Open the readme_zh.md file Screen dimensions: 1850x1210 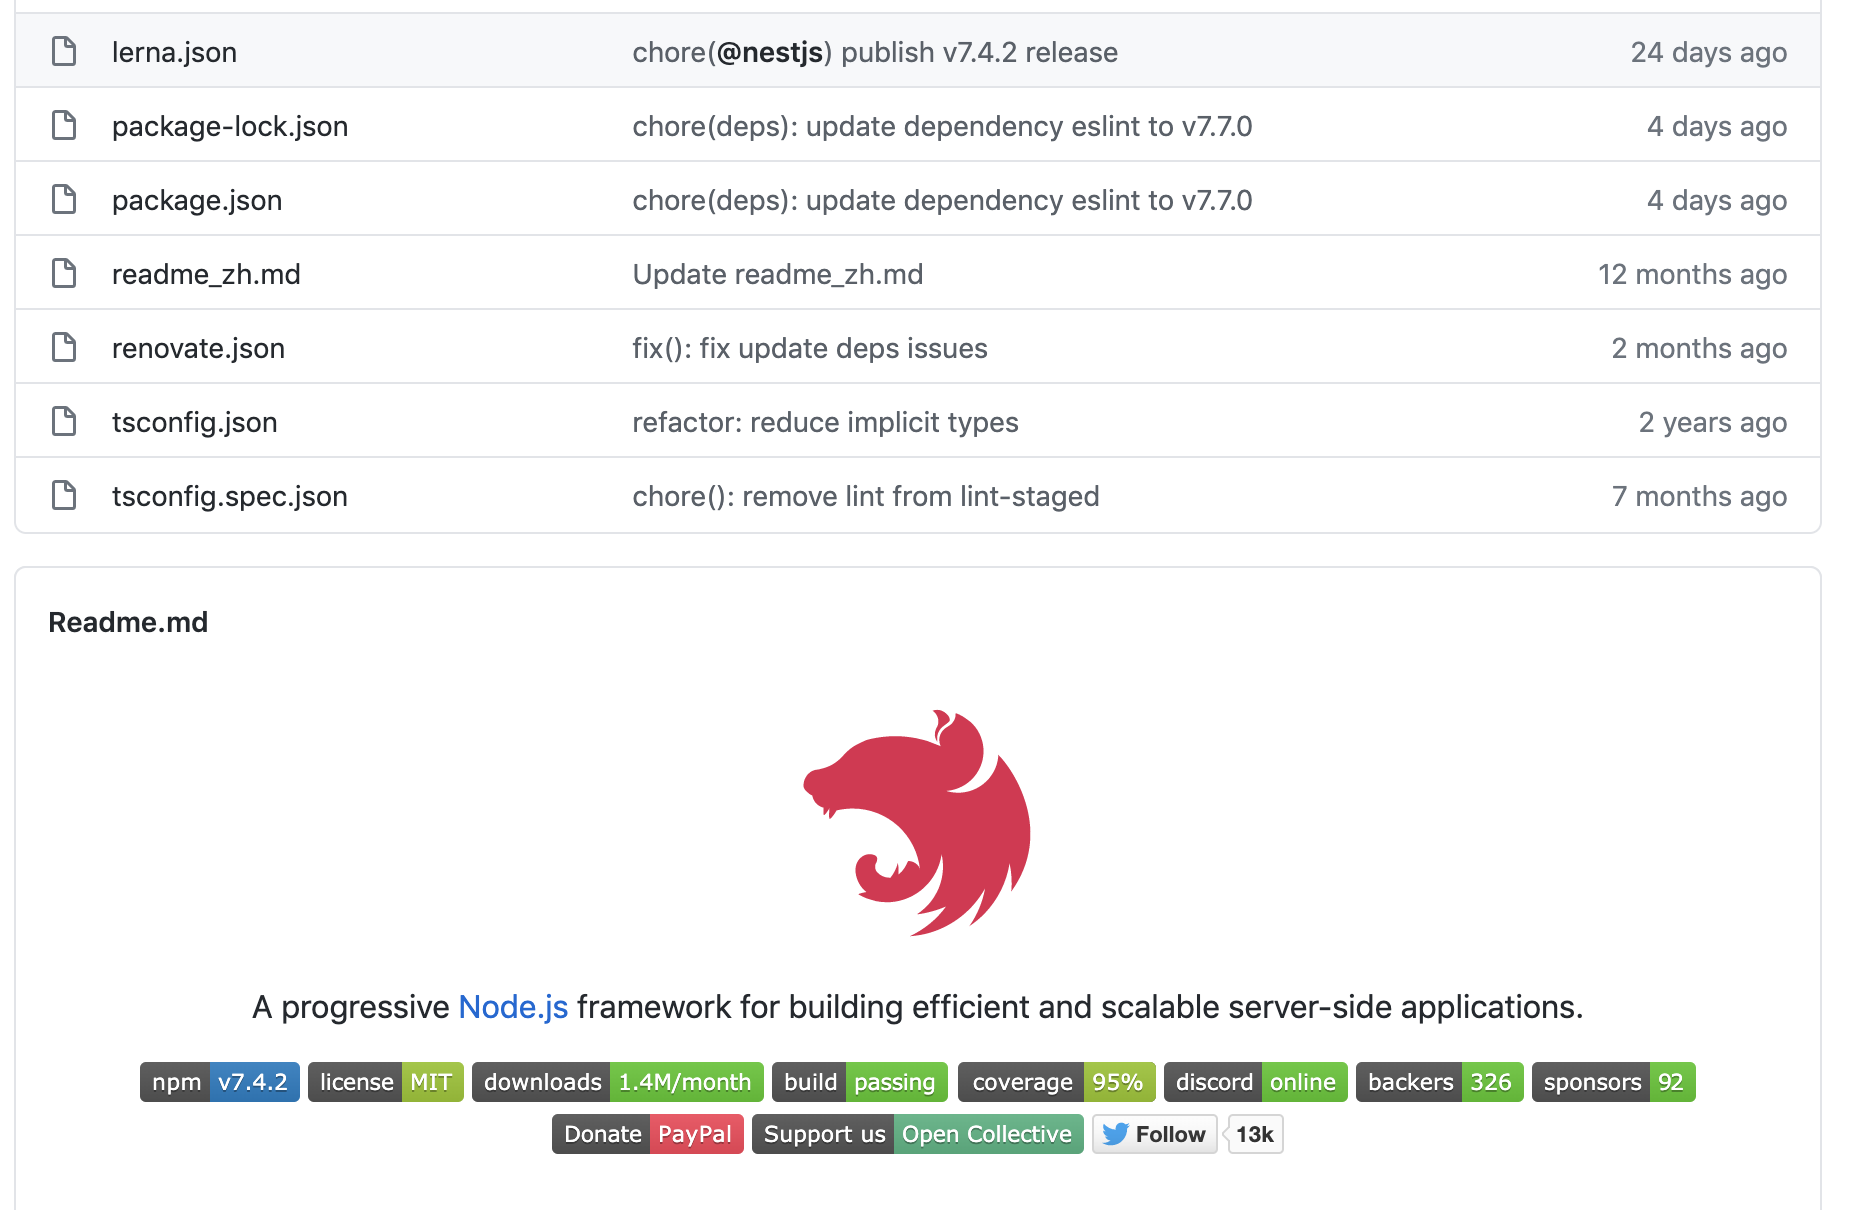coord(206,274)
